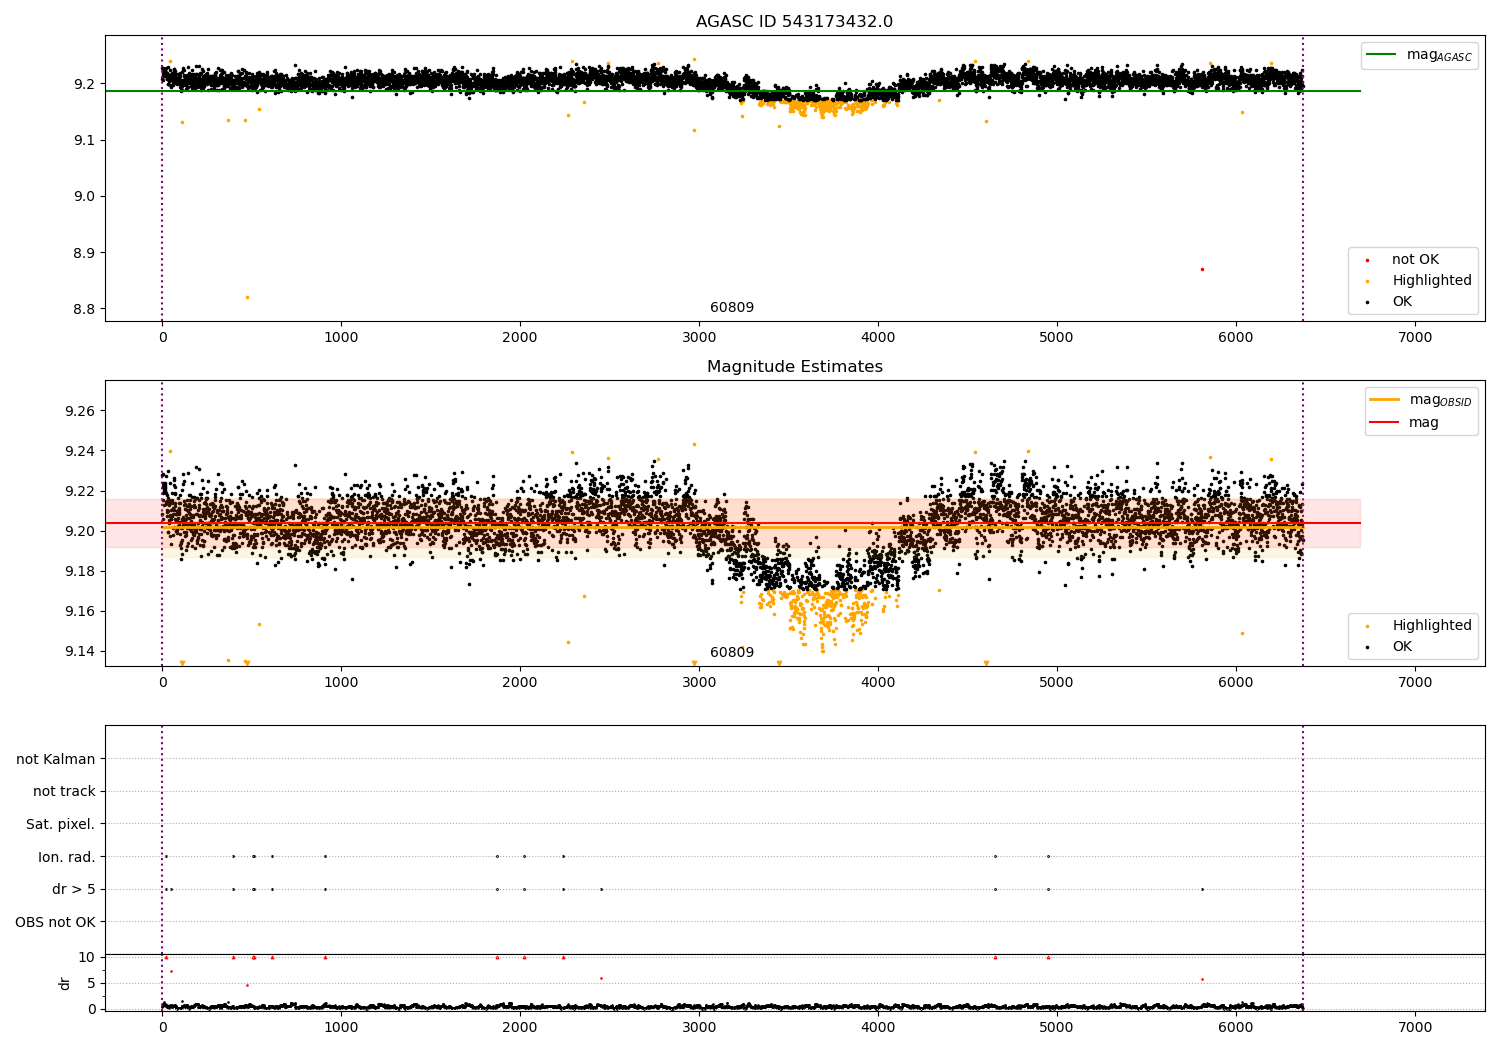Viewport: 1500px width, 1050px height.
Task: Click 'Highlighted' legend entry in top plot
Action: pyautogui.click(x=1419, y=281)
